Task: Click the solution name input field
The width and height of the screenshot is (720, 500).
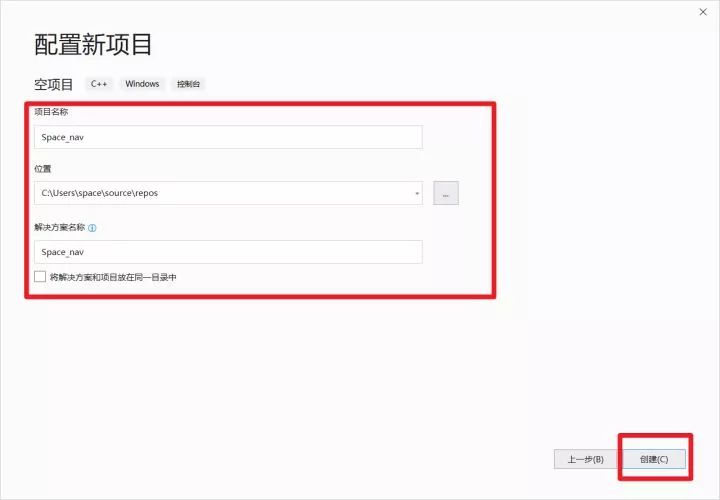Action: [228, 252]
